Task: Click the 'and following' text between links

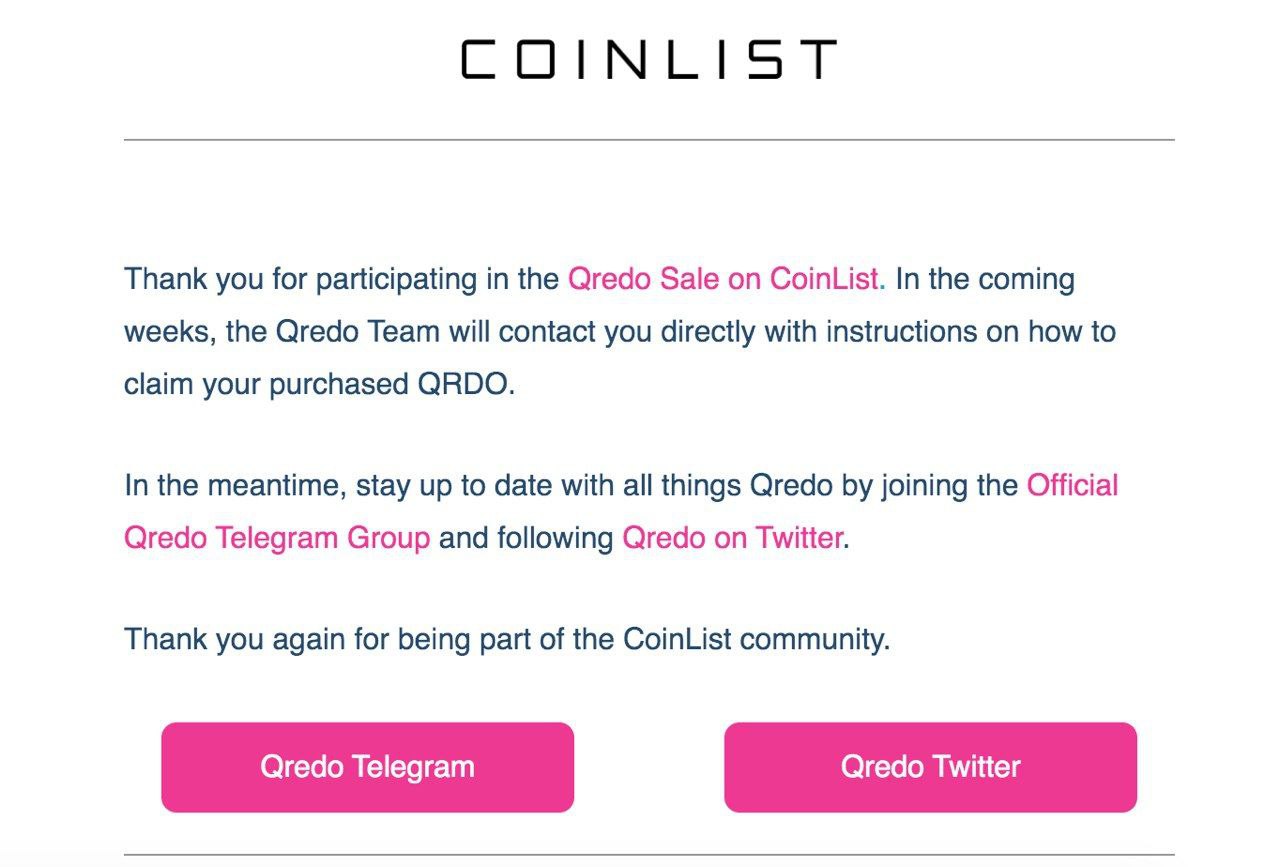Action: point(526,538)
